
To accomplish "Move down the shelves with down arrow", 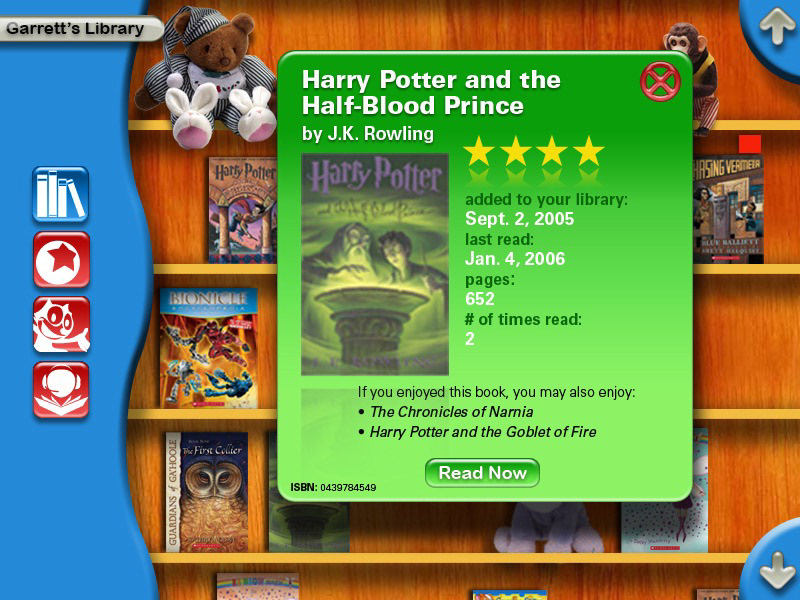I will (777, 569).
